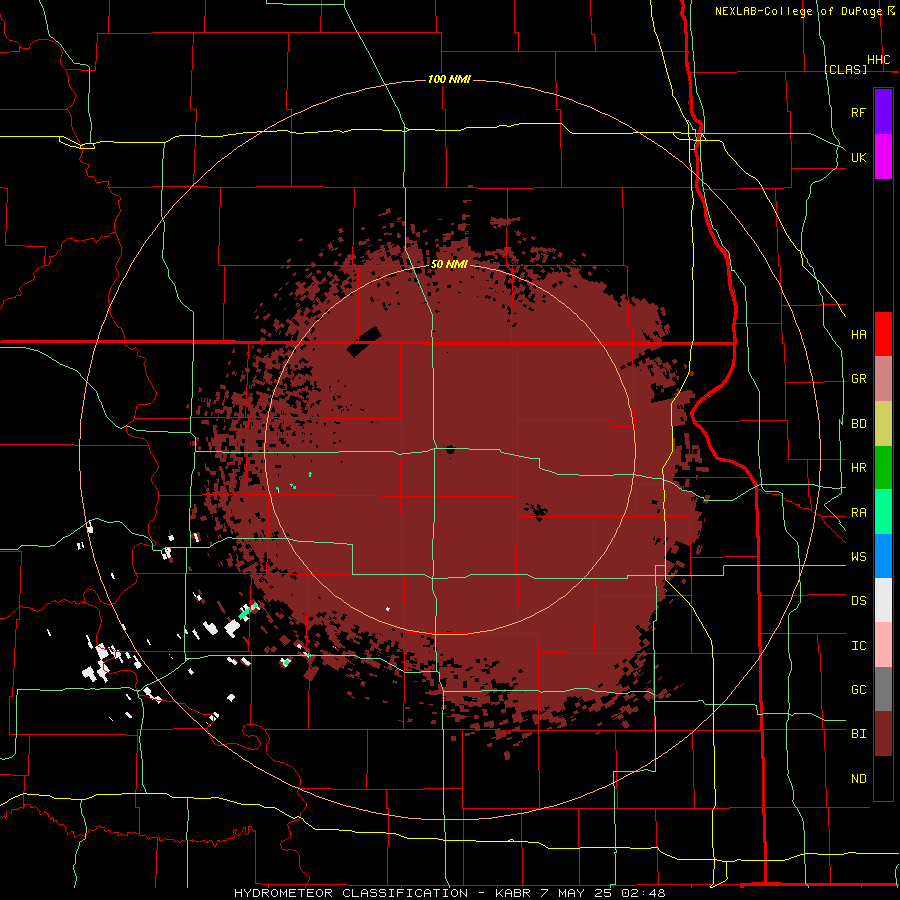Click the ND black legend swatch
Viewport: 900px width, 900px height.
tap(883, 778)
